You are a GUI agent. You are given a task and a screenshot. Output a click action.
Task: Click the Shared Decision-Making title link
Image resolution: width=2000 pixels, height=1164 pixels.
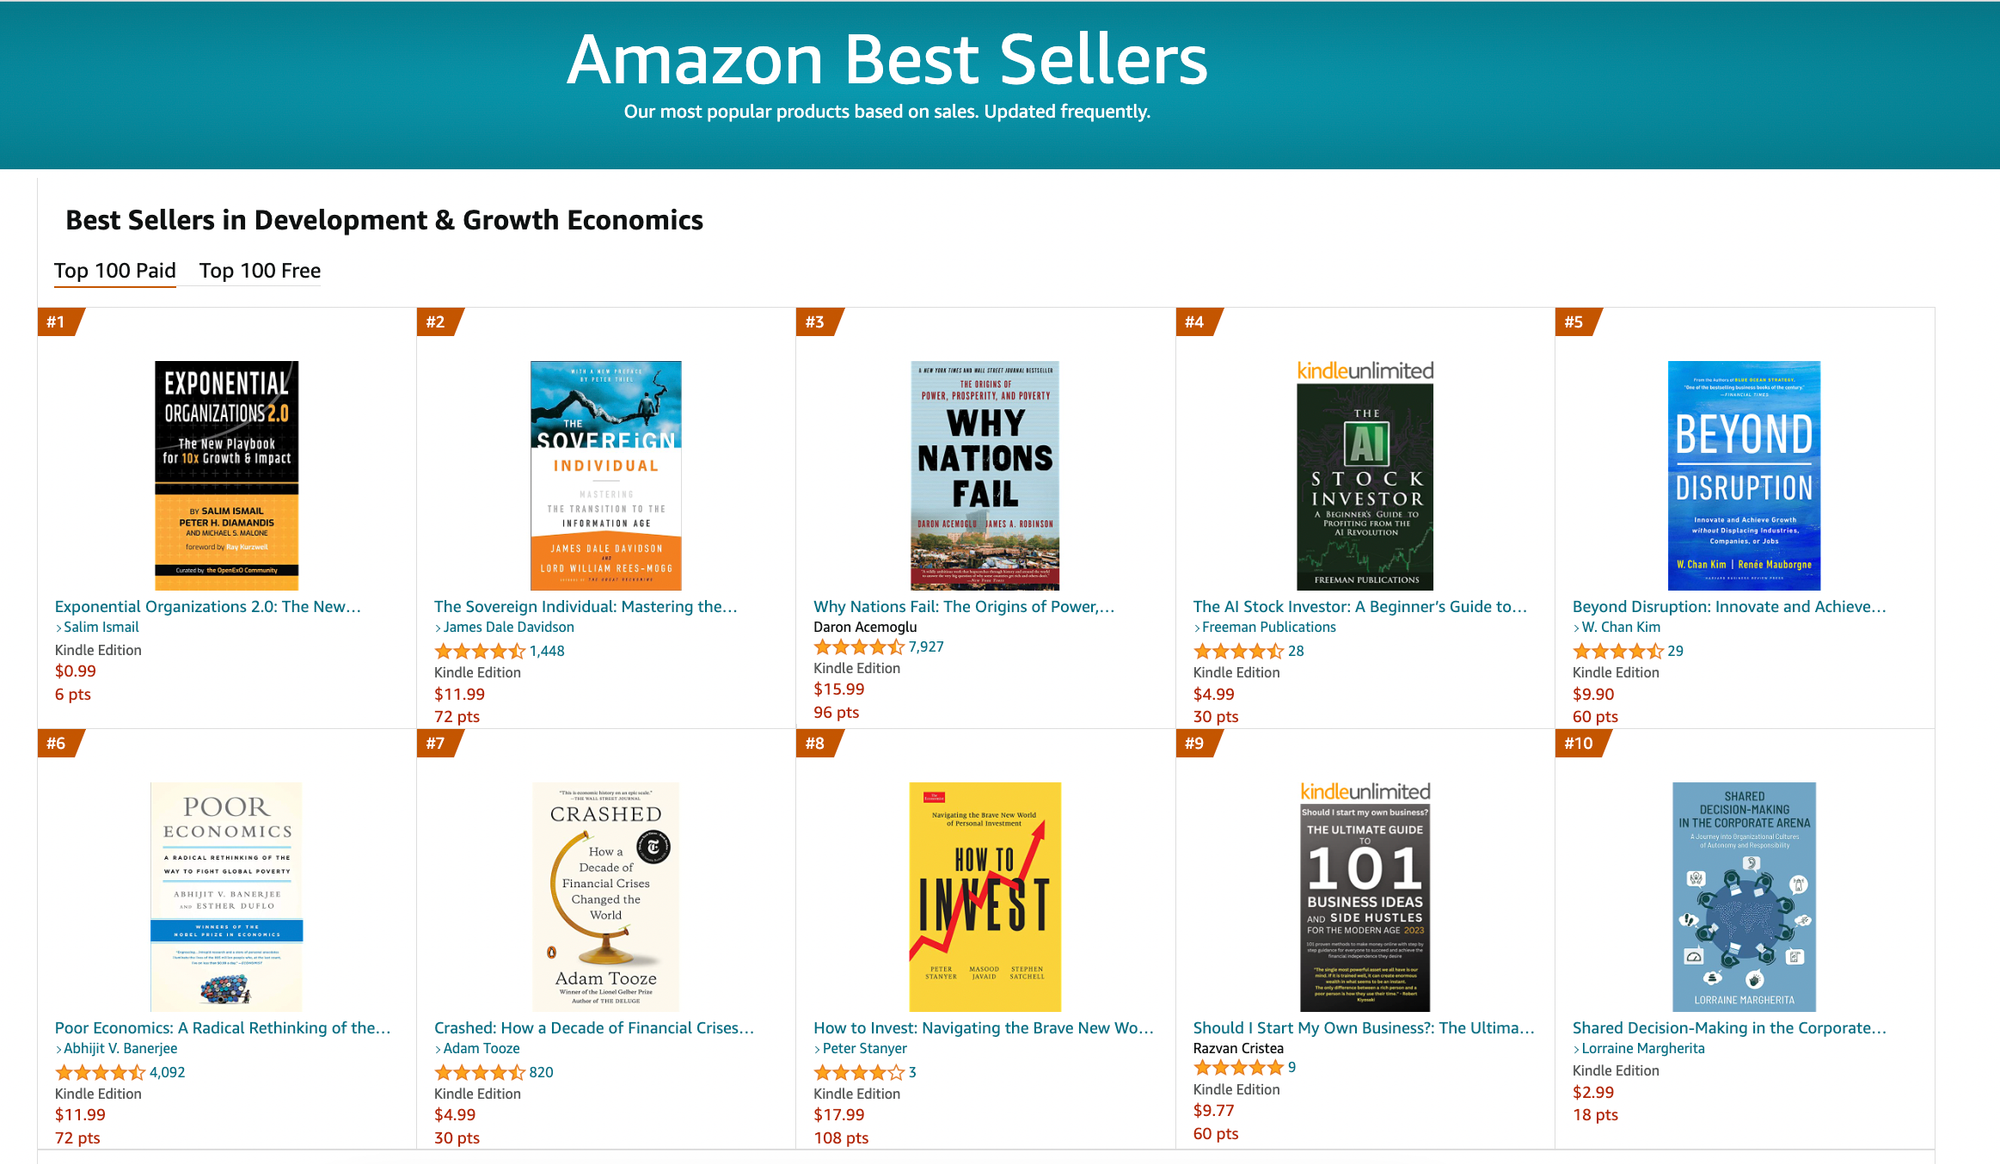point(1729,1028)
